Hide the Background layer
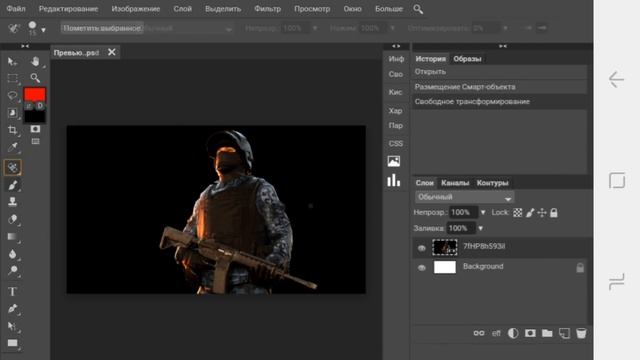 422,268
